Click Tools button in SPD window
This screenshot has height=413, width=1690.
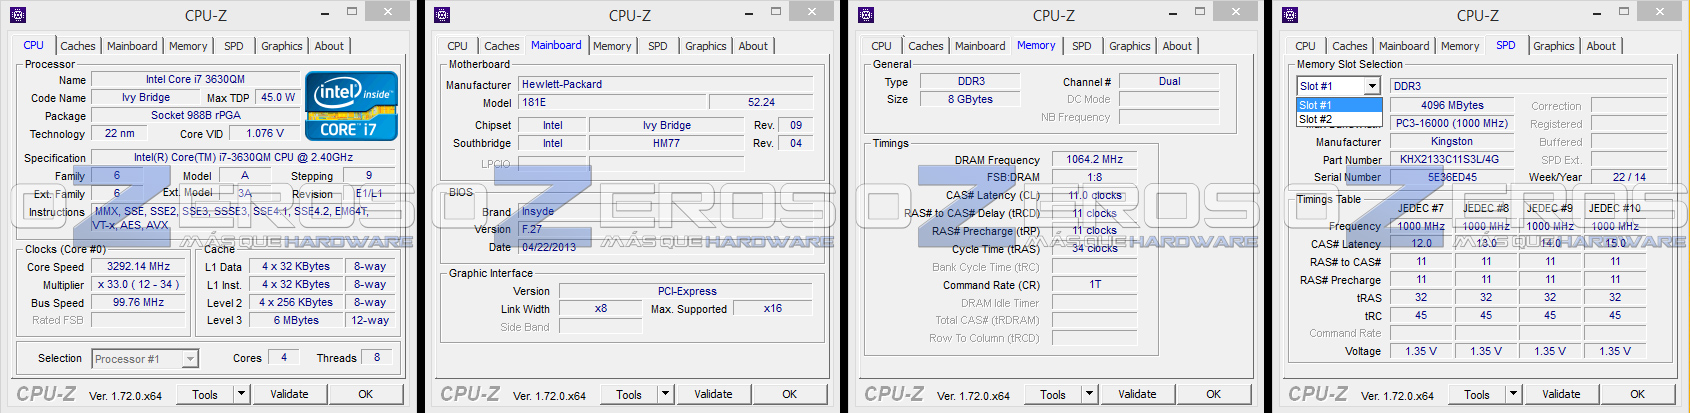(x=1477, y=394)
